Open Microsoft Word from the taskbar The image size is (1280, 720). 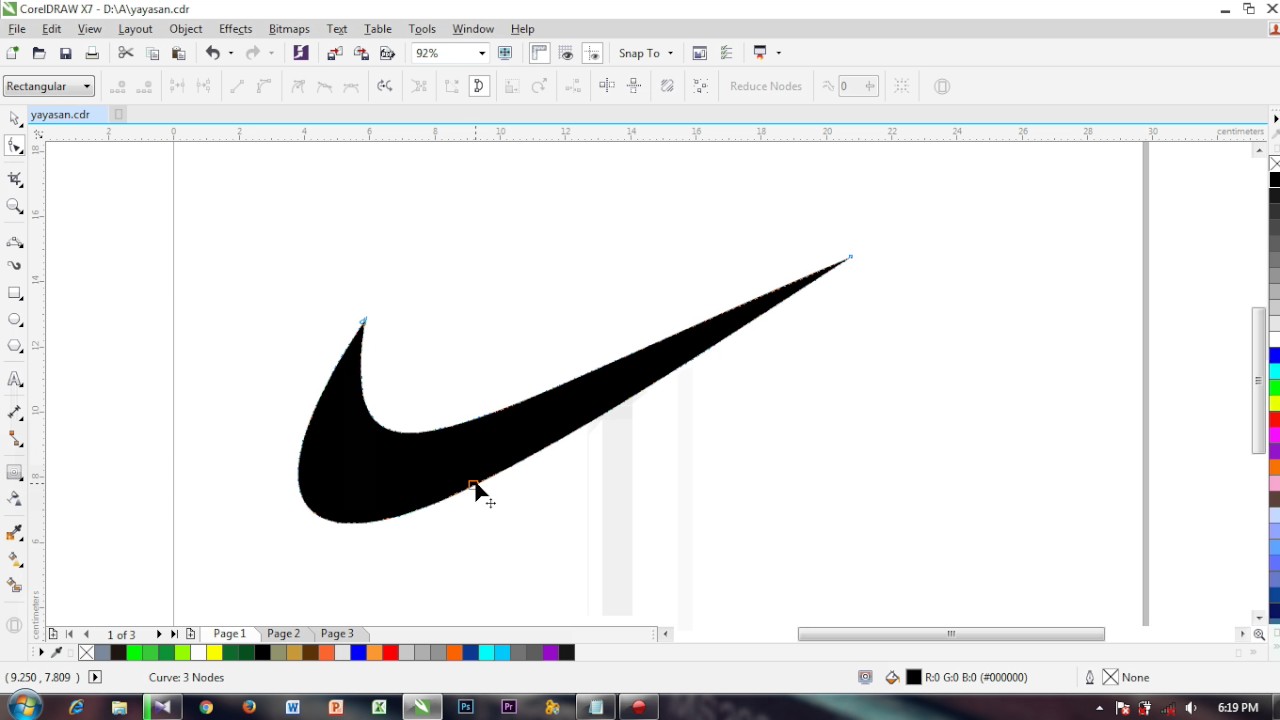click(x=293, y=707)
